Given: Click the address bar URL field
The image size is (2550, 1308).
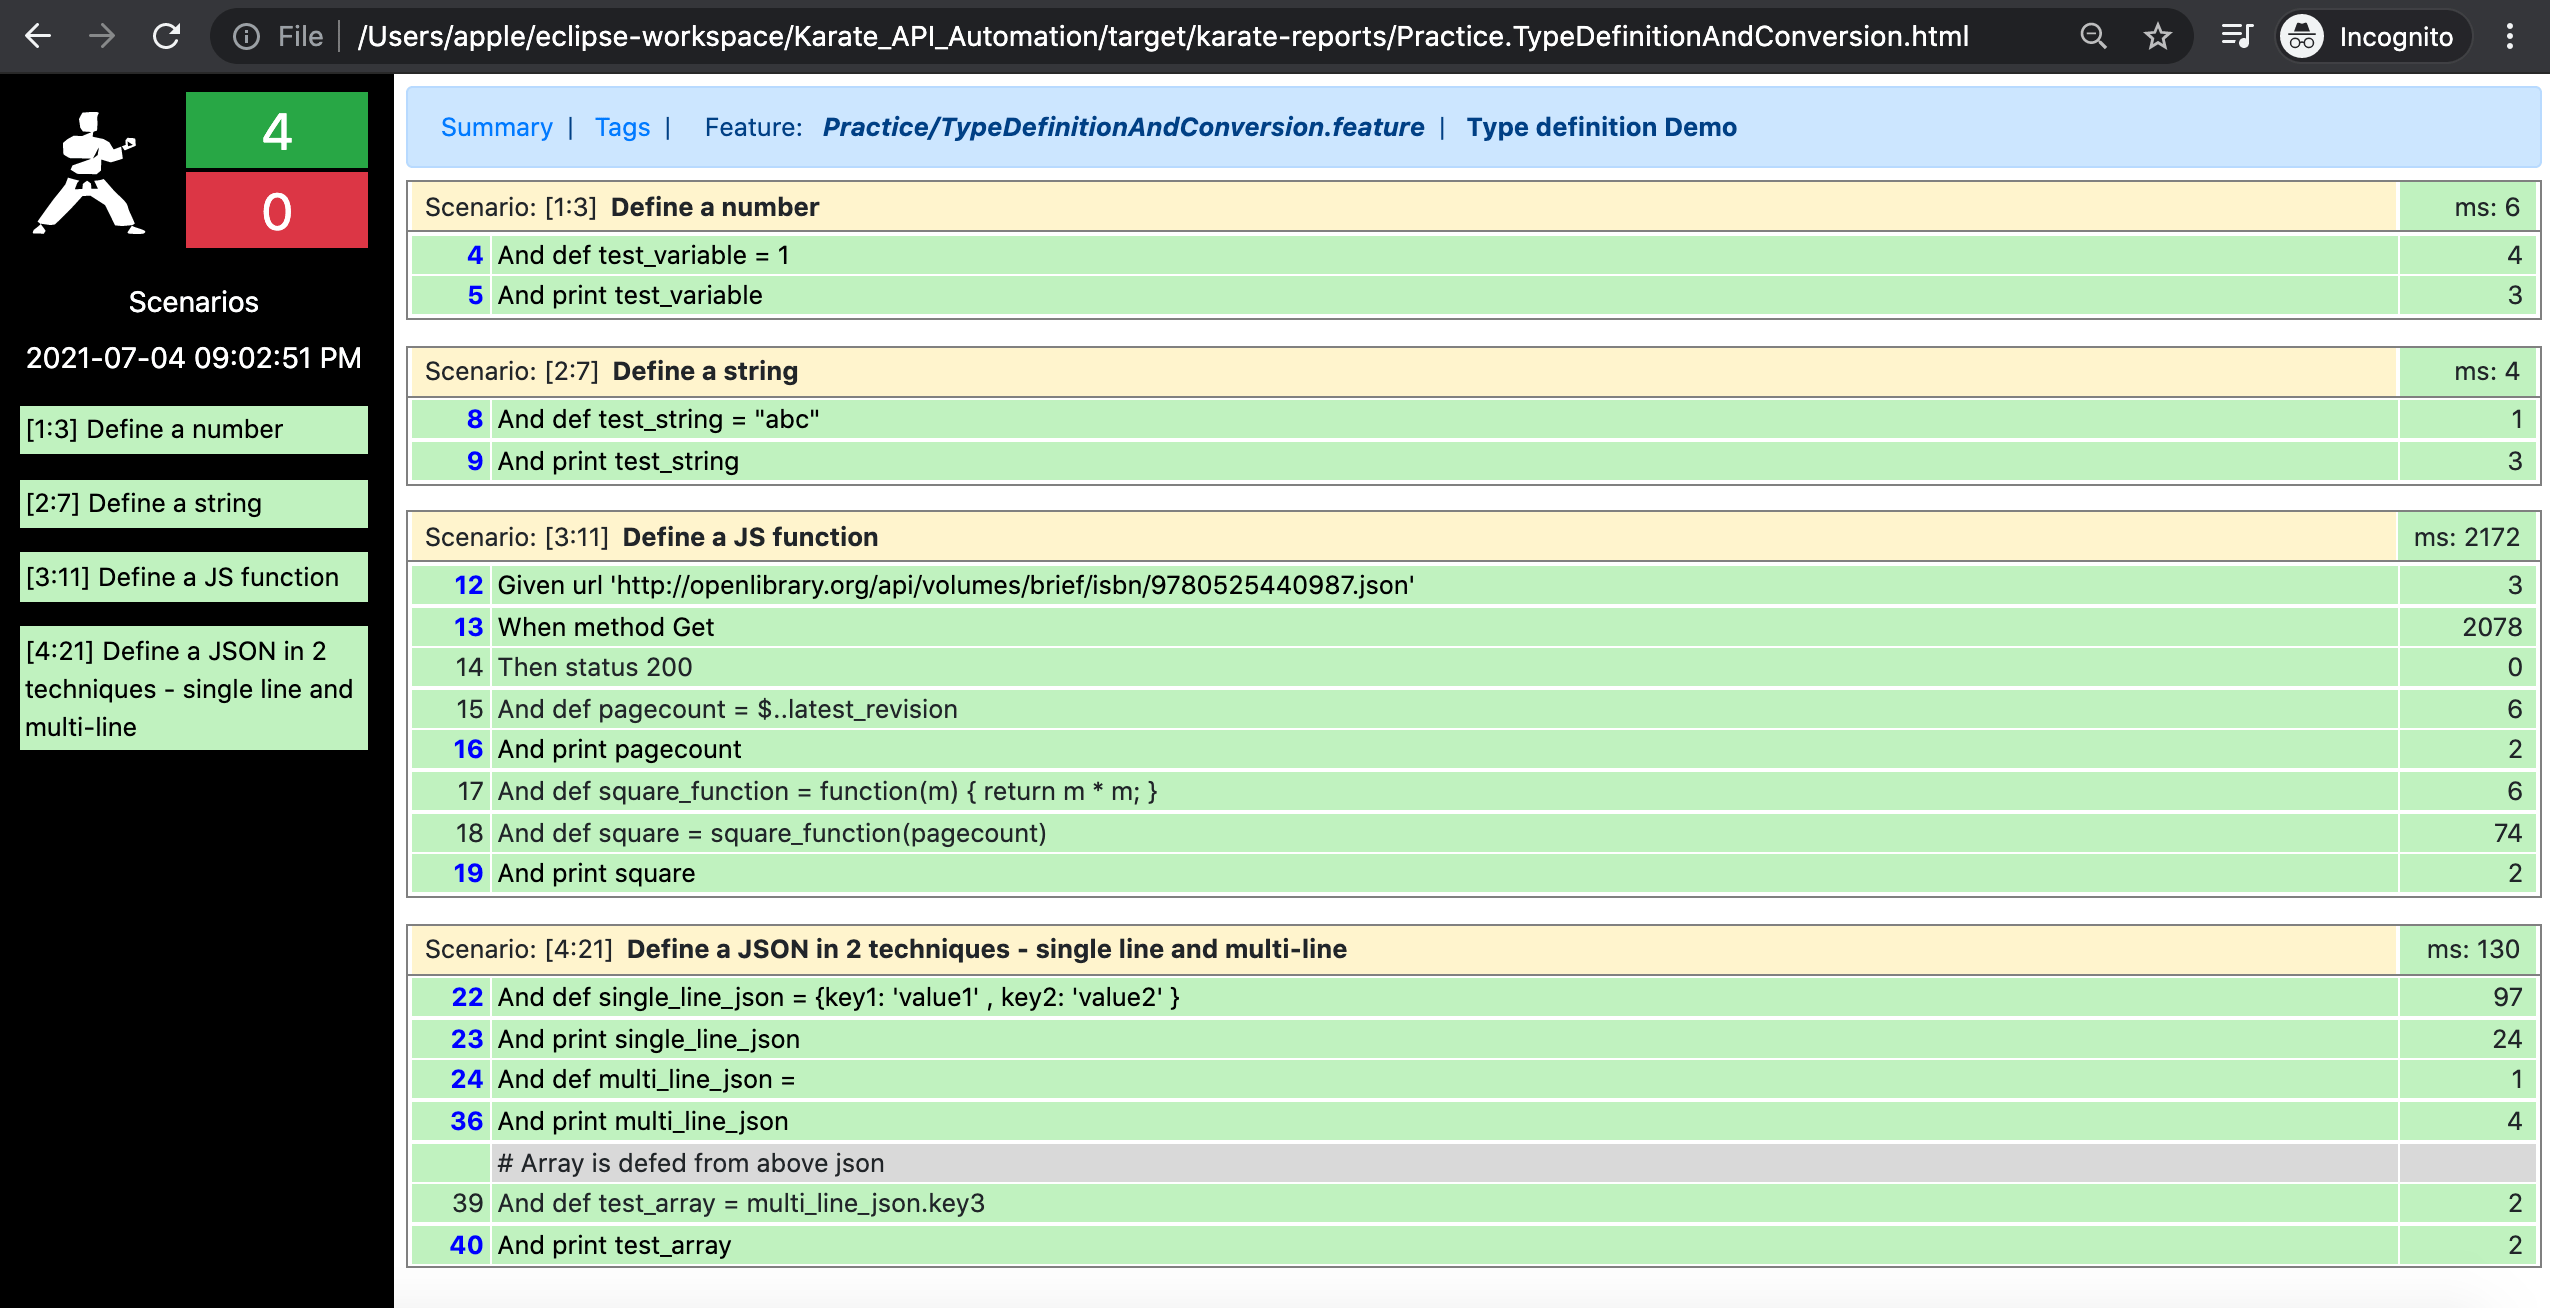Looking at the screenshot, I should 1160,37.
